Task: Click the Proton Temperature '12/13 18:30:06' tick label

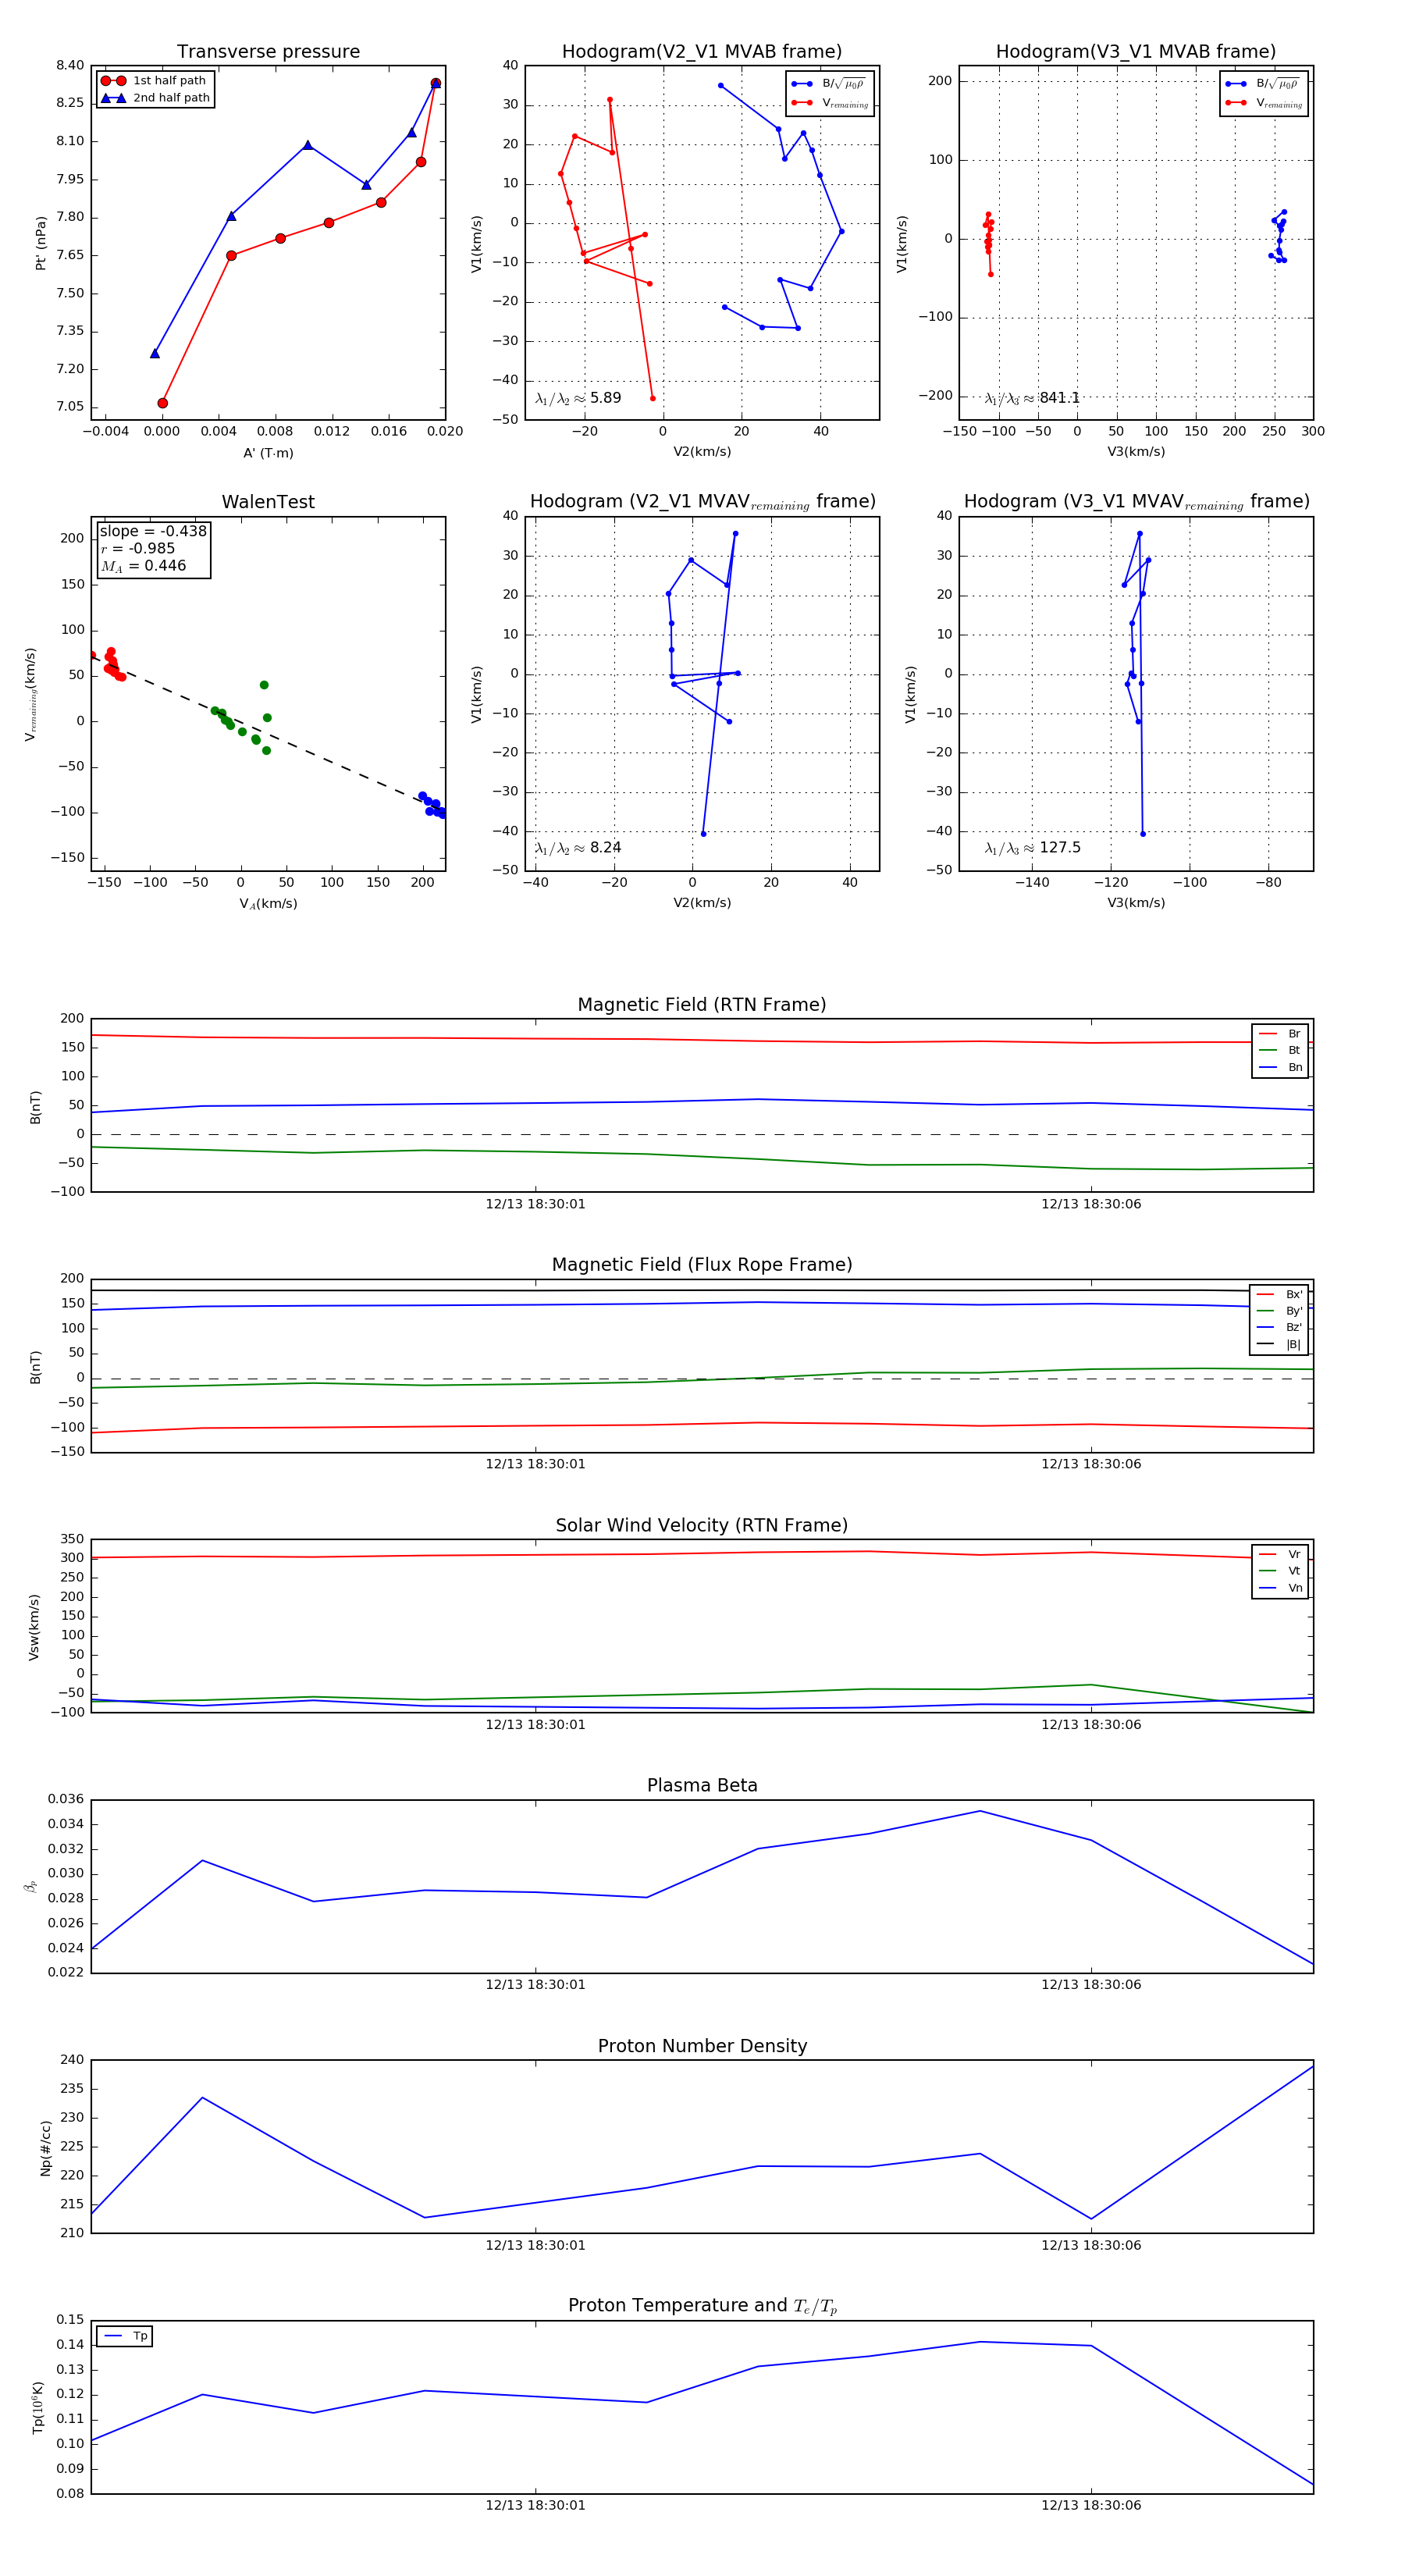Action: click(x=1090, y=2505)
